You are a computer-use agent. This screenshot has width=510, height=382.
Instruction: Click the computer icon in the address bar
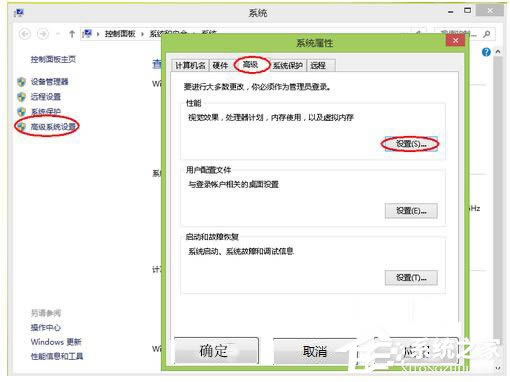(87, 34)
